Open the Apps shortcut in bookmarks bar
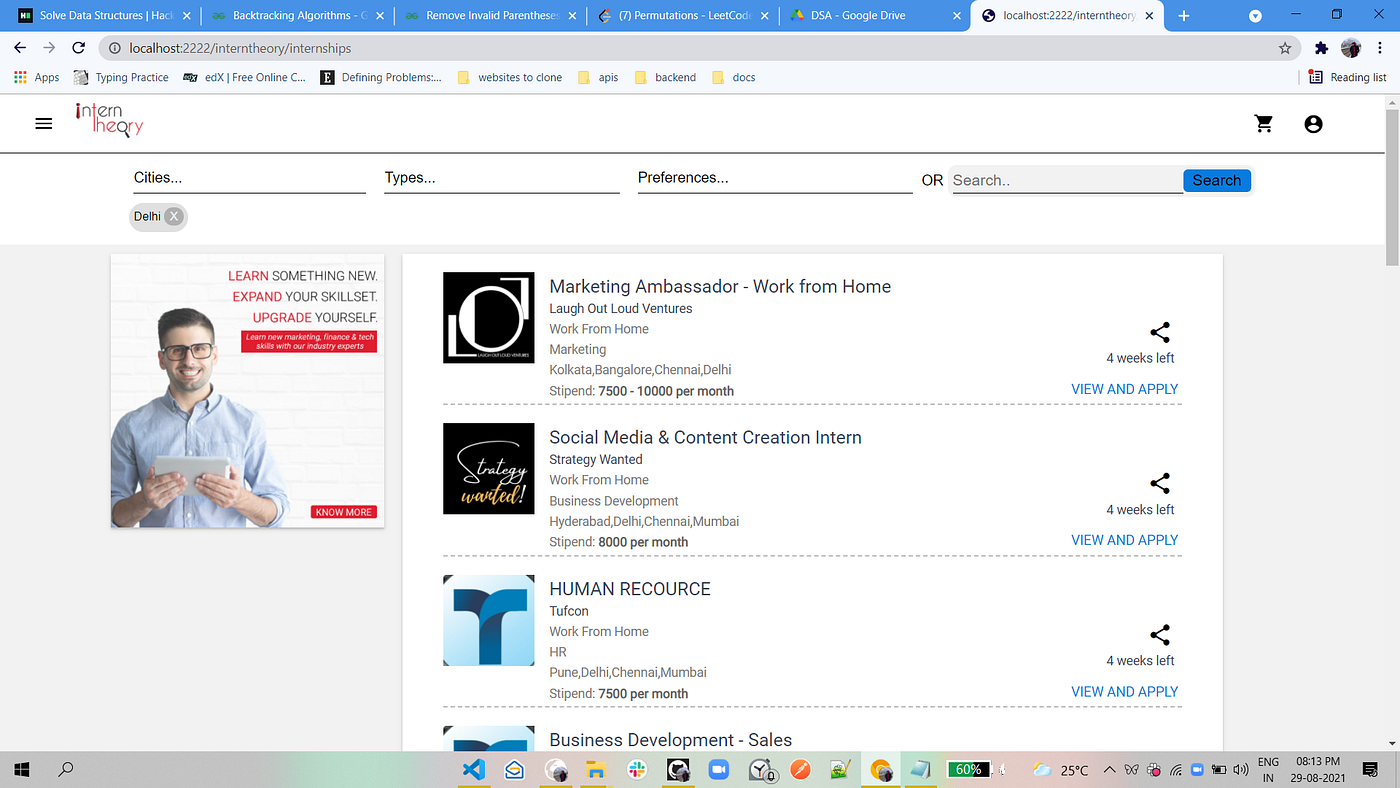This screenshot has width=1400, height=788. coord(37,77)
